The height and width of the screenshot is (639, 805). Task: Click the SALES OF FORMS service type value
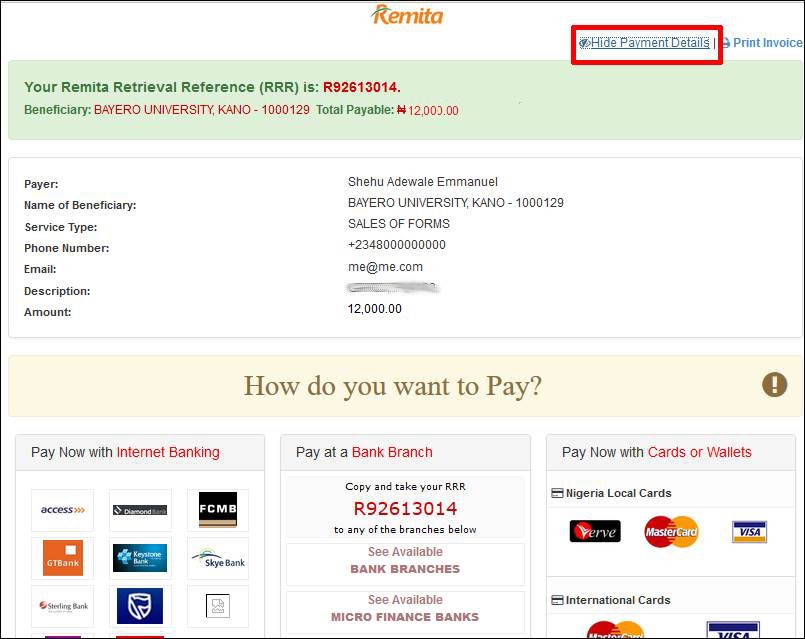pyautogui.click(x=399, y=224)
